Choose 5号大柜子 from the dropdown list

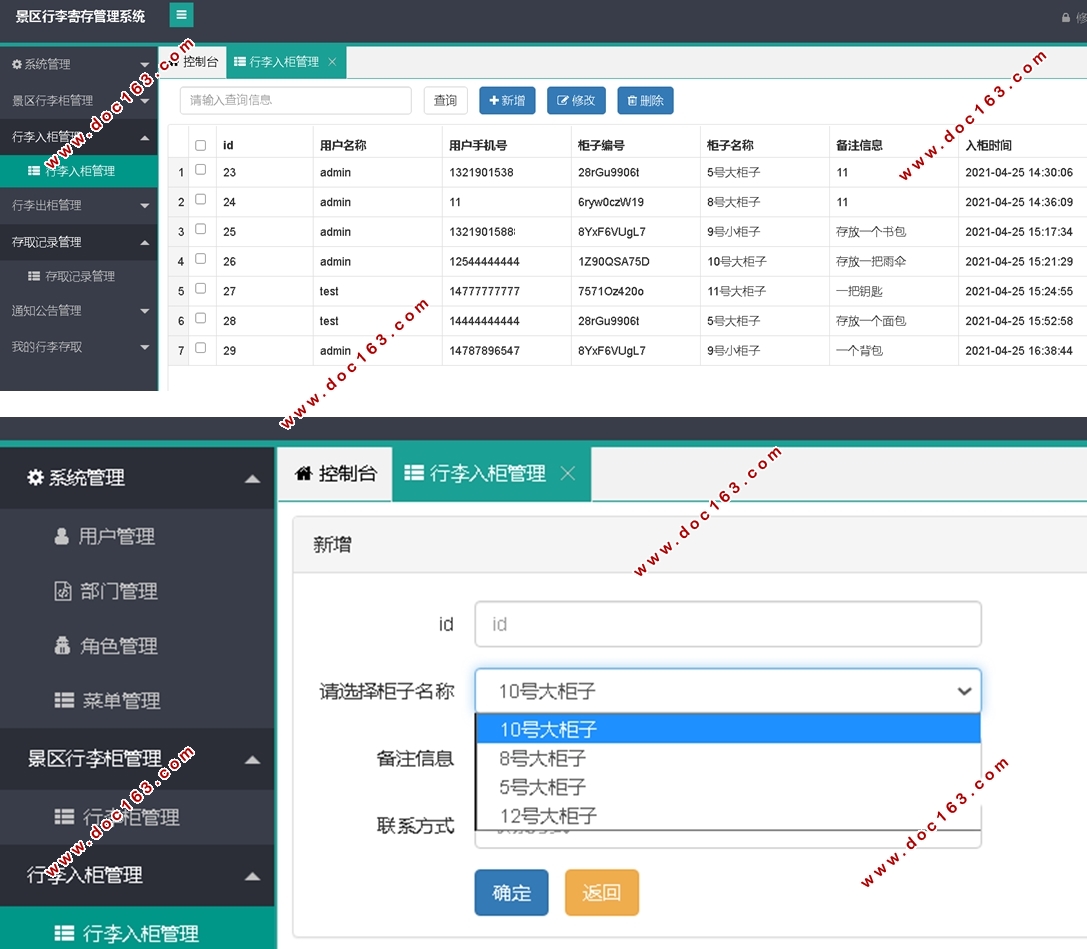tap(728, 787)
